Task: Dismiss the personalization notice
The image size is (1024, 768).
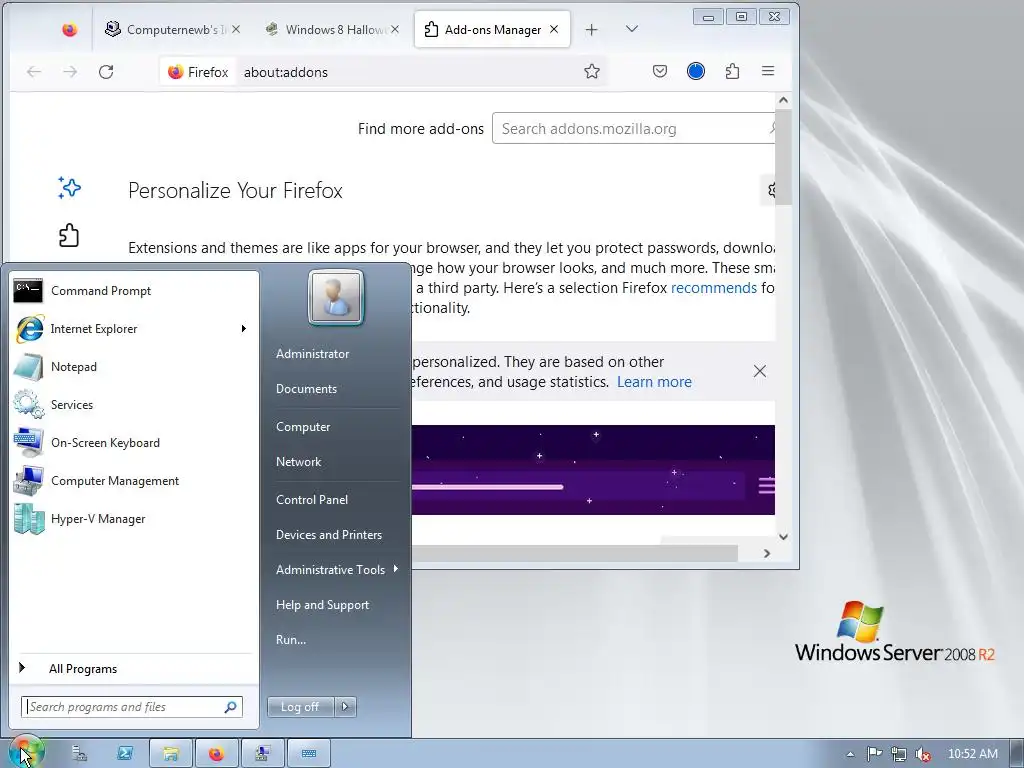Action: pyautogui.click(x=760, y=371)
